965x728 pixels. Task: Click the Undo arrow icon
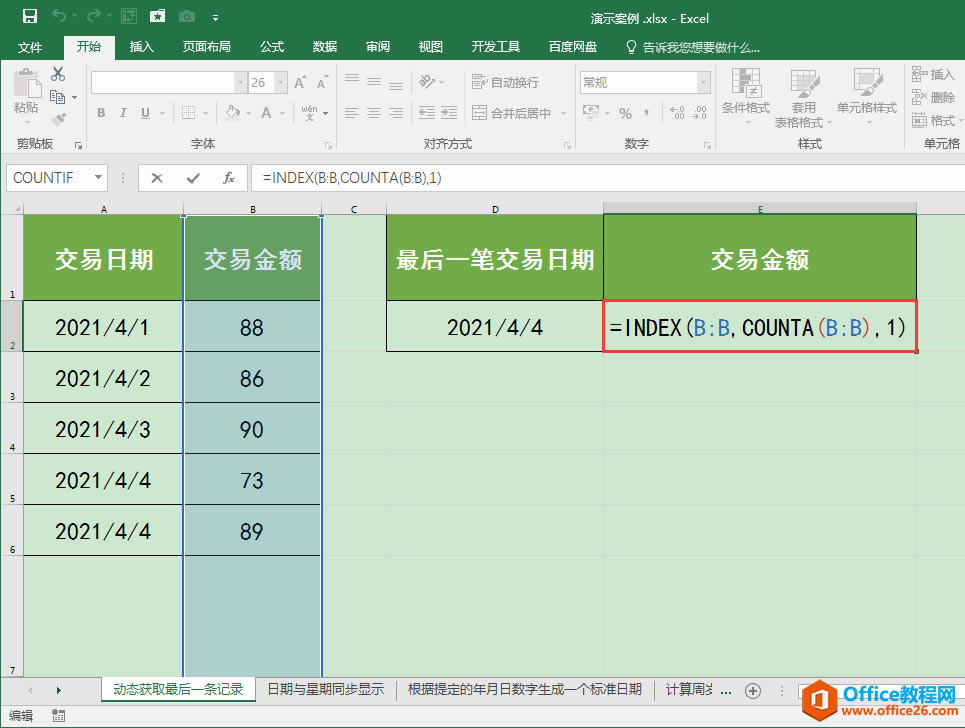[59, 16]
